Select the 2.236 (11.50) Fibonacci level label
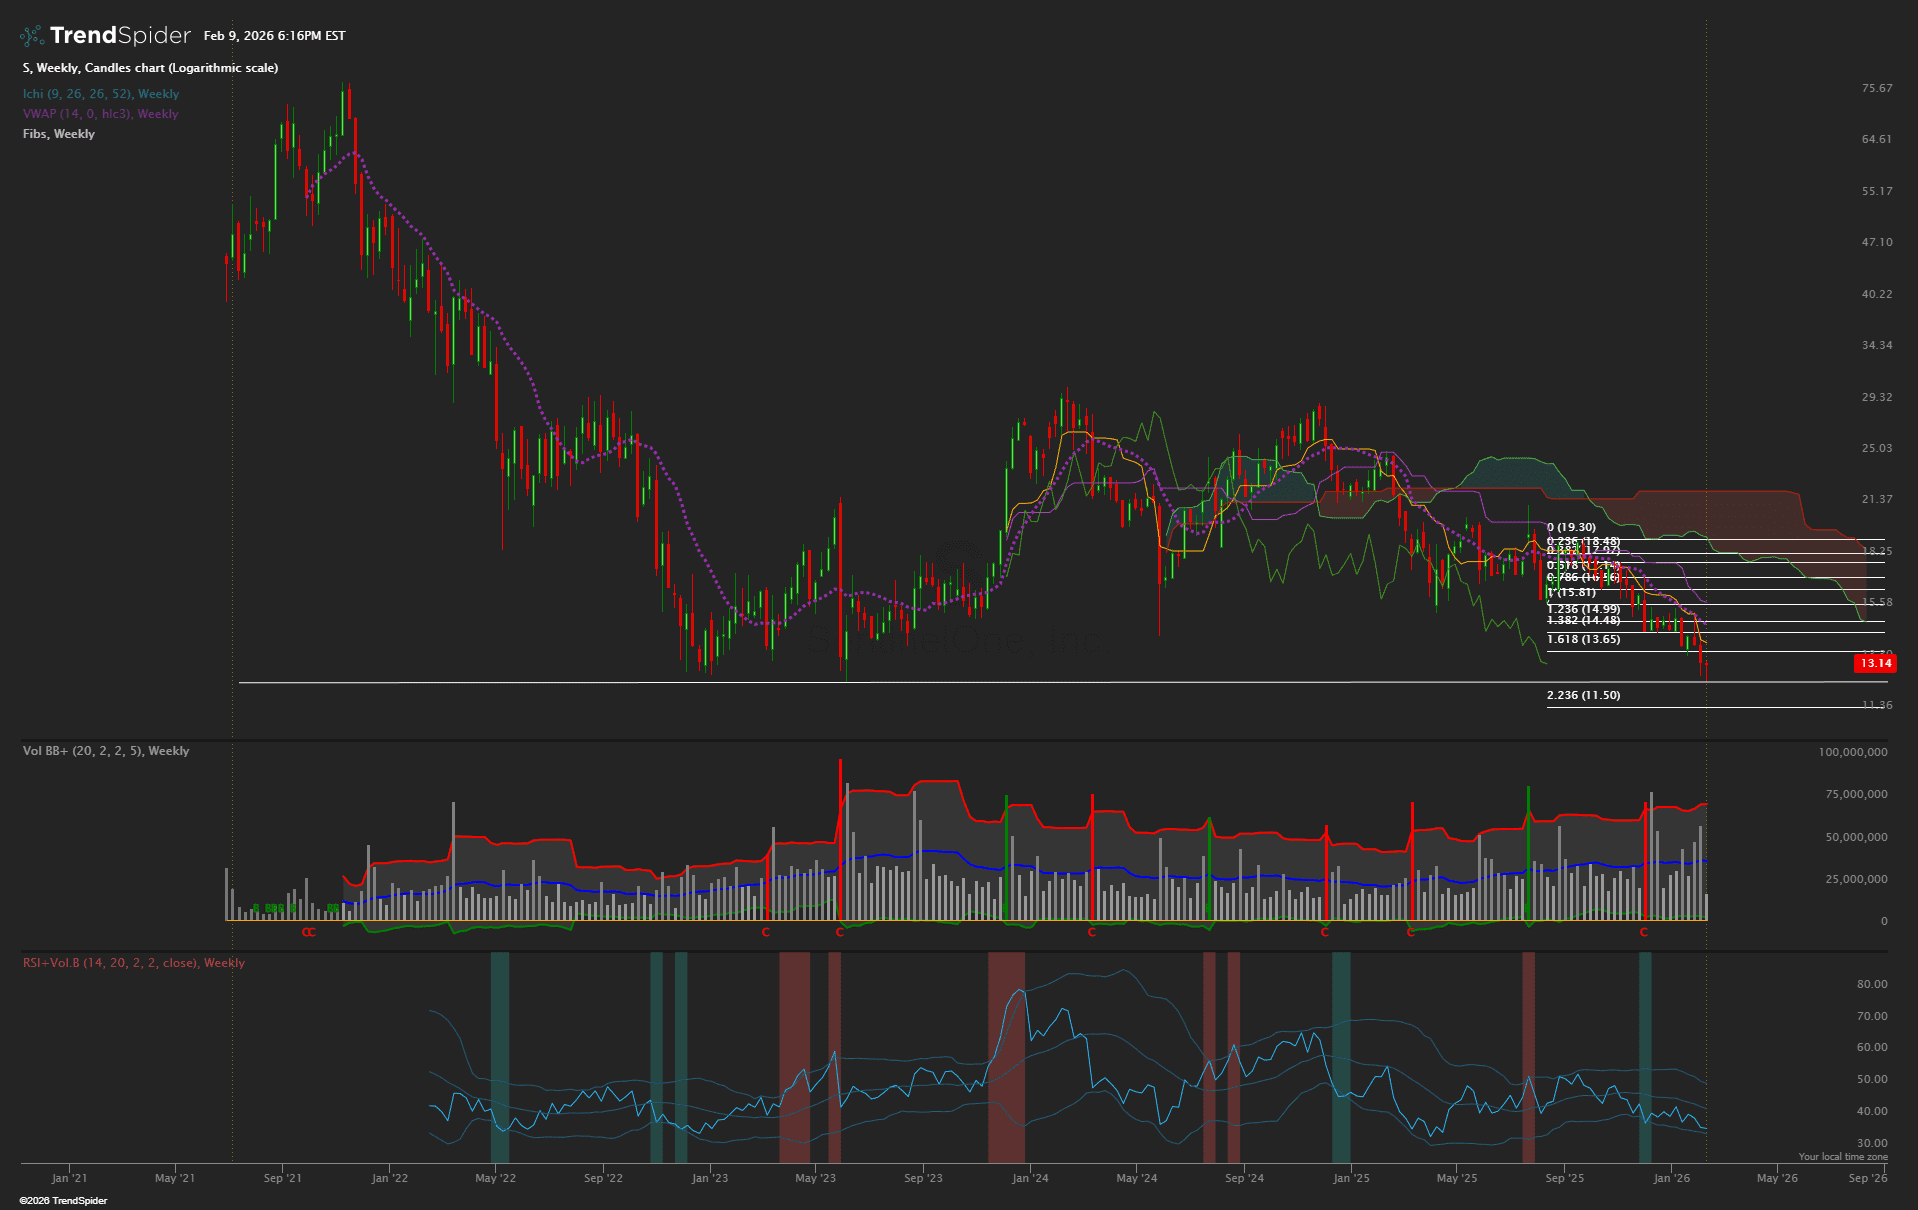The image size is (1918, 1210). click(x=1583, y=695)
